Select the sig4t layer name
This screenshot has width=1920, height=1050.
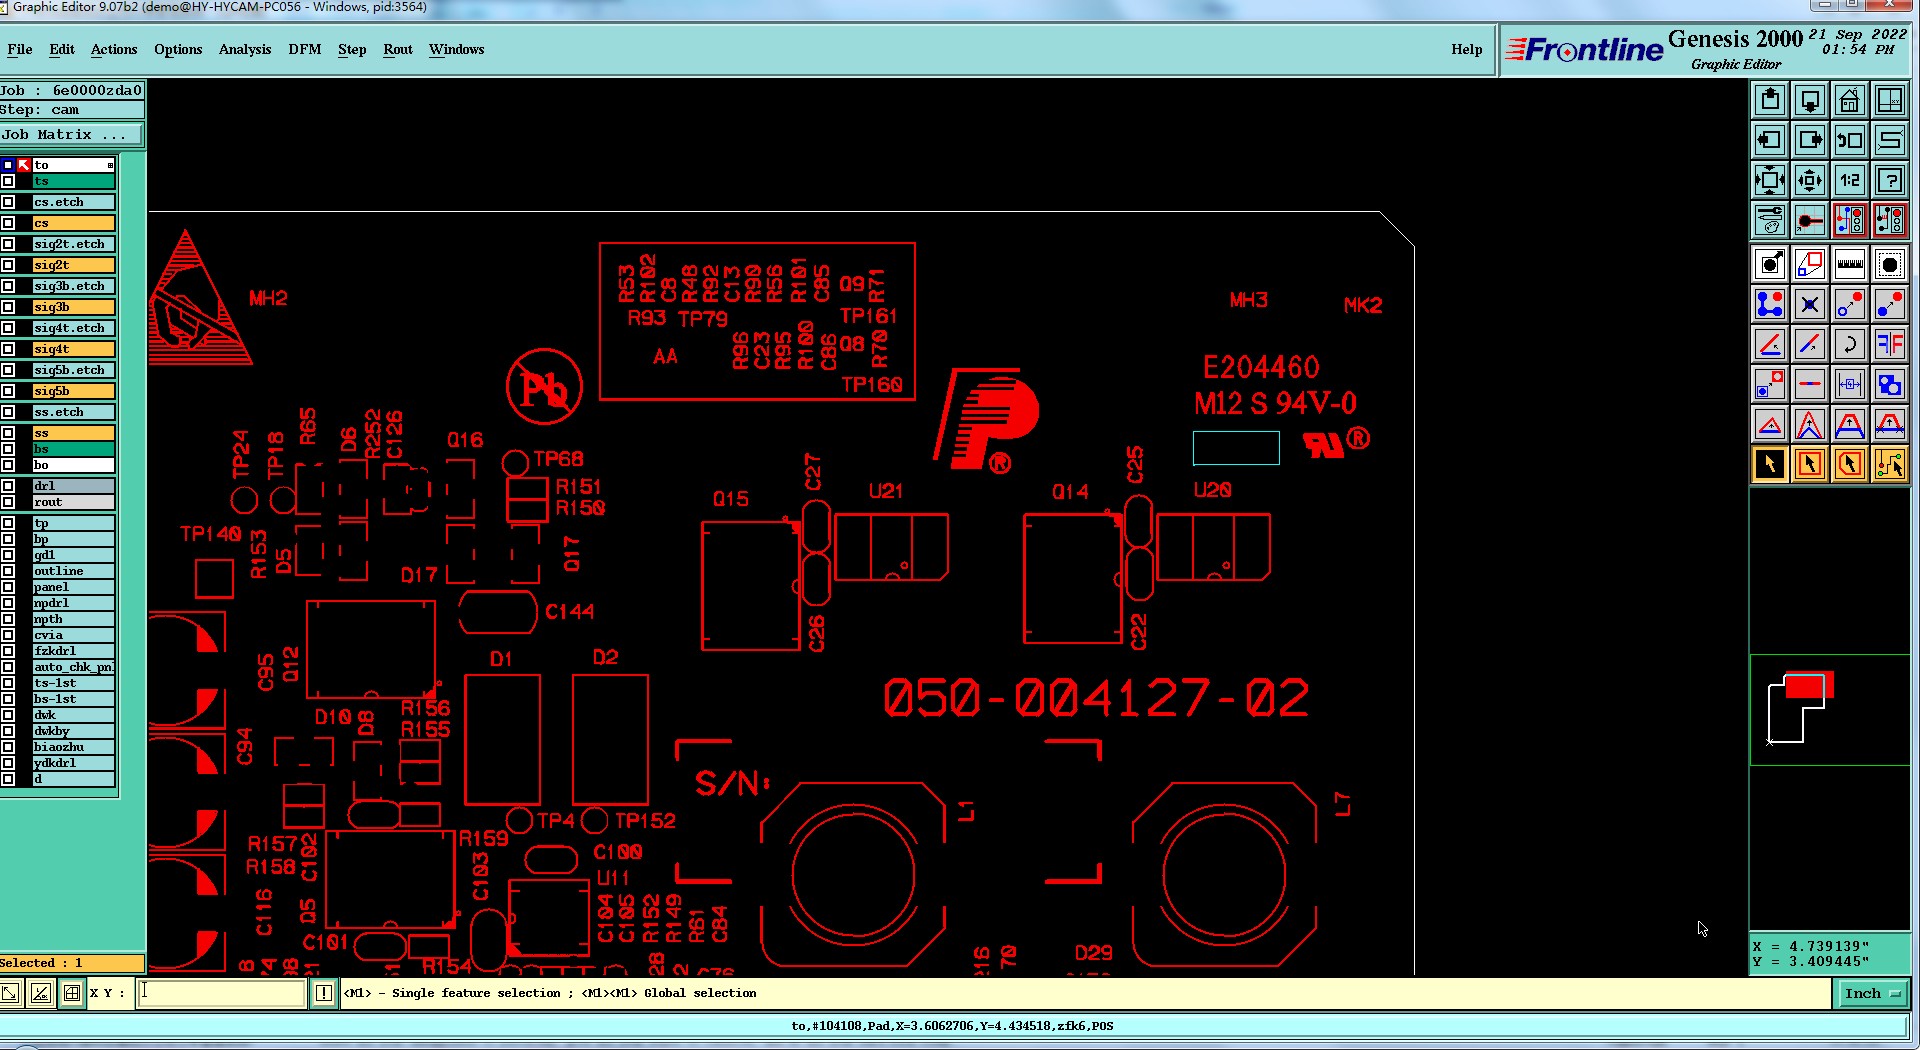(x=73, y=349)
